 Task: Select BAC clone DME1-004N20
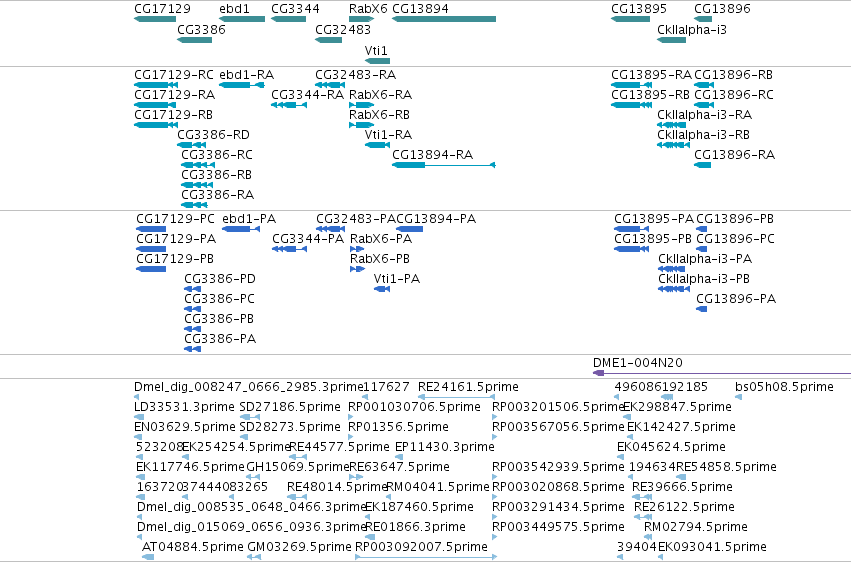click(722, 373)
